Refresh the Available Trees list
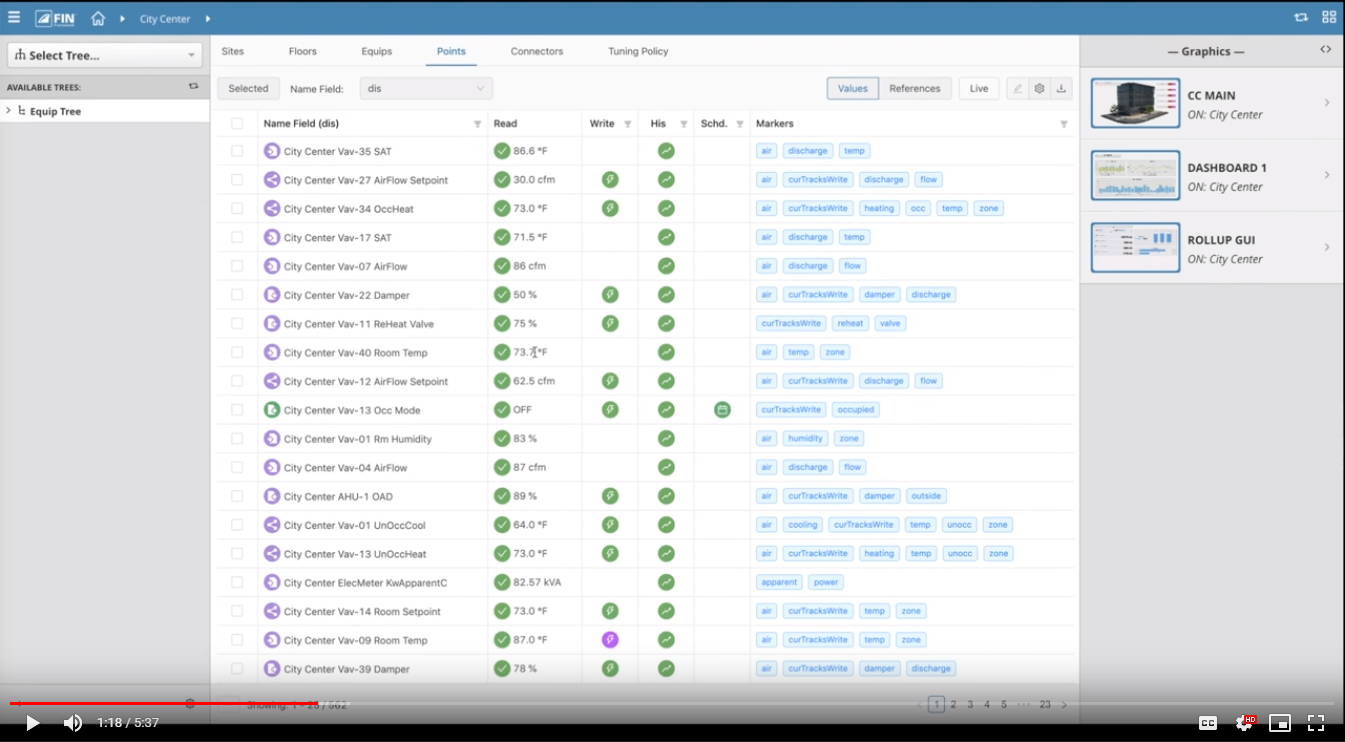Screen dimensions: 1345x742 pyautogui.click(x=194, y=87)
